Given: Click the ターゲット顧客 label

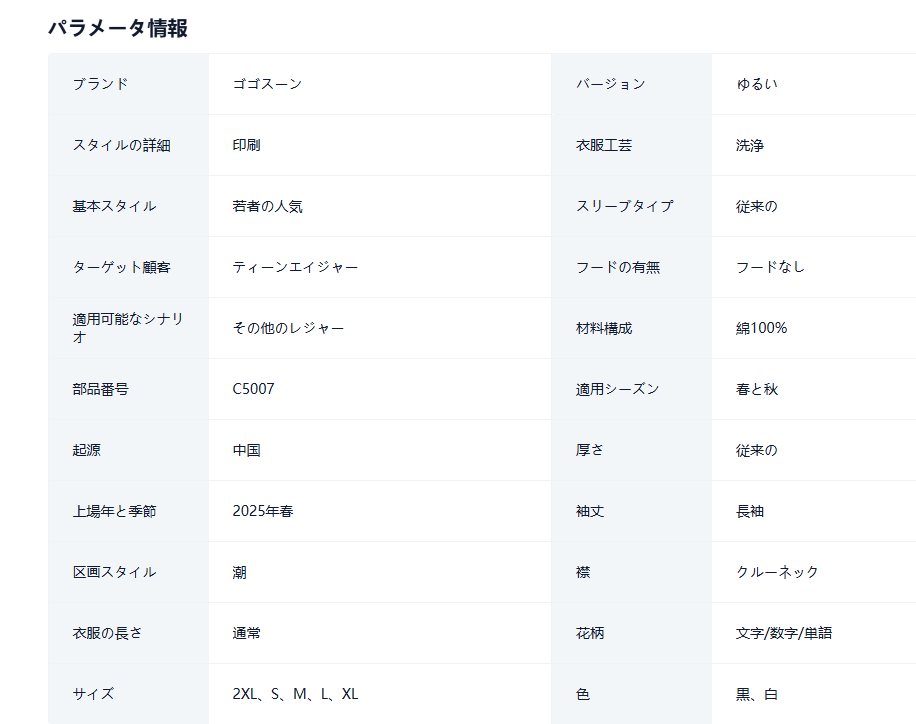Looking at the screenshot, I should tap(121, 267).
